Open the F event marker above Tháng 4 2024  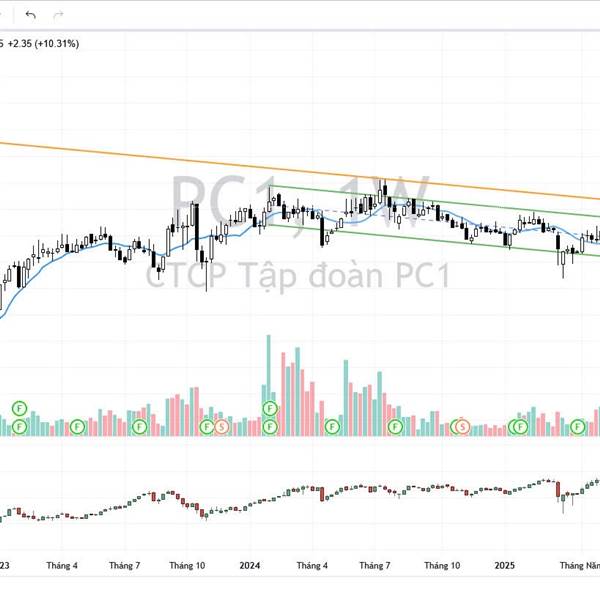click(332, 427)
